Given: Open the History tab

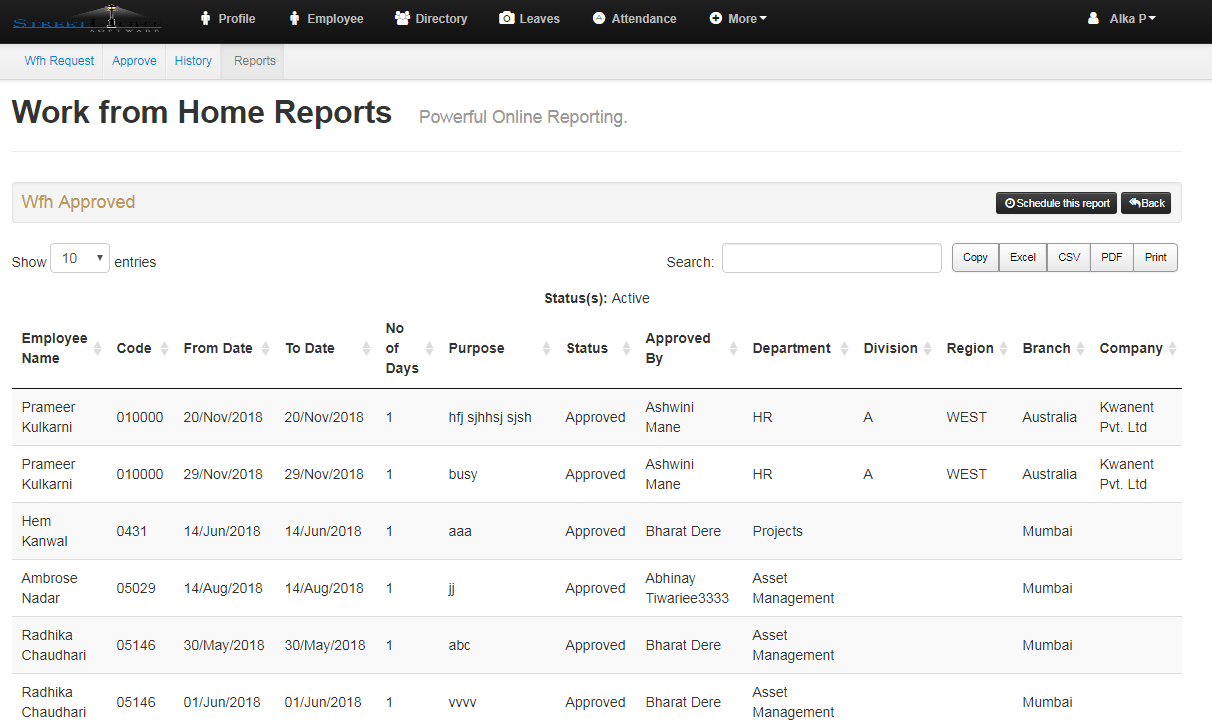Looking at the screenshot, I should coord(192,60).
